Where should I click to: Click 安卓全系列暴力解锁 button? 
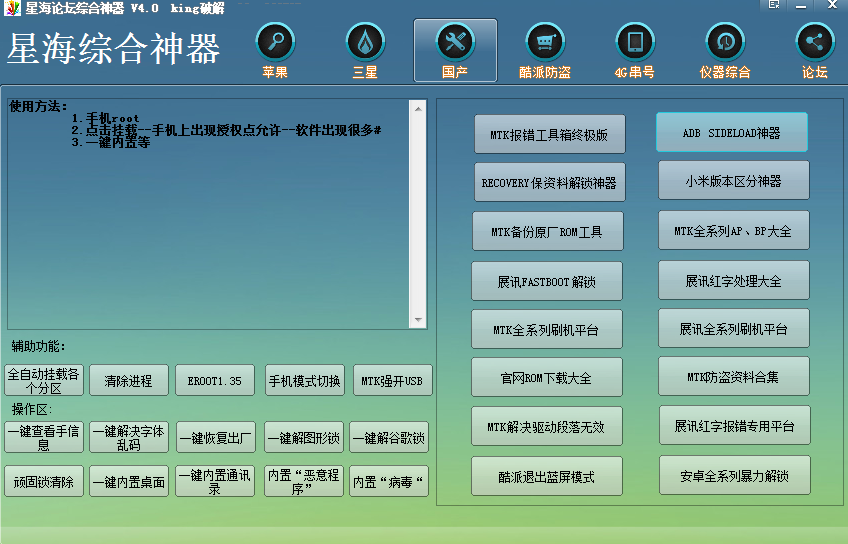coord(734,475)
